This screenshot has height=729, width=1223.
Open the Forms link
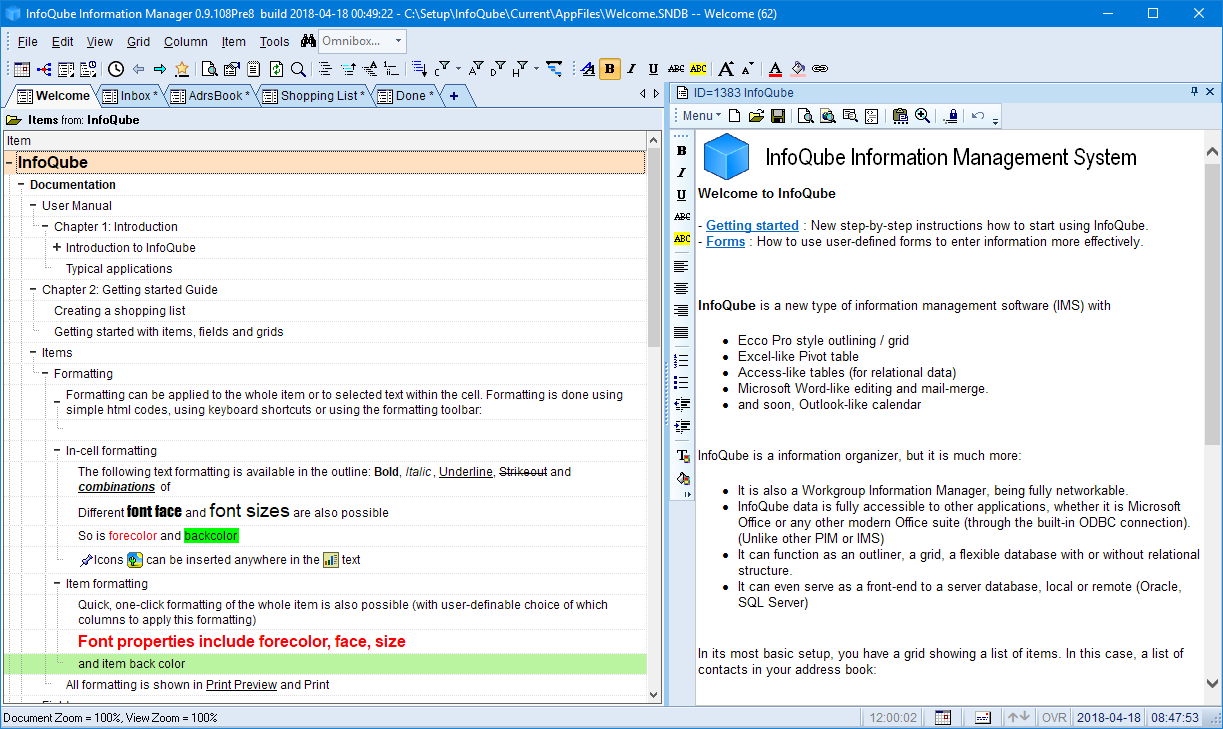[x=725, y=241]
